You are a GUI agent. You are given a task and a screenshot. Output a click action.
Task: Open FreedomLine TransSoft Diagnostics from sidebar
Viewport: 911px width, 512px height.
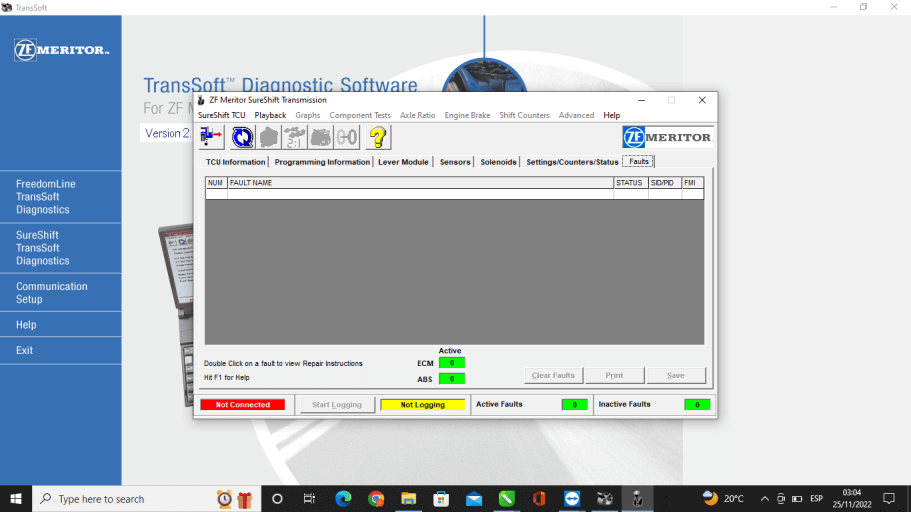pyautogui.click(x=46, y=197)
